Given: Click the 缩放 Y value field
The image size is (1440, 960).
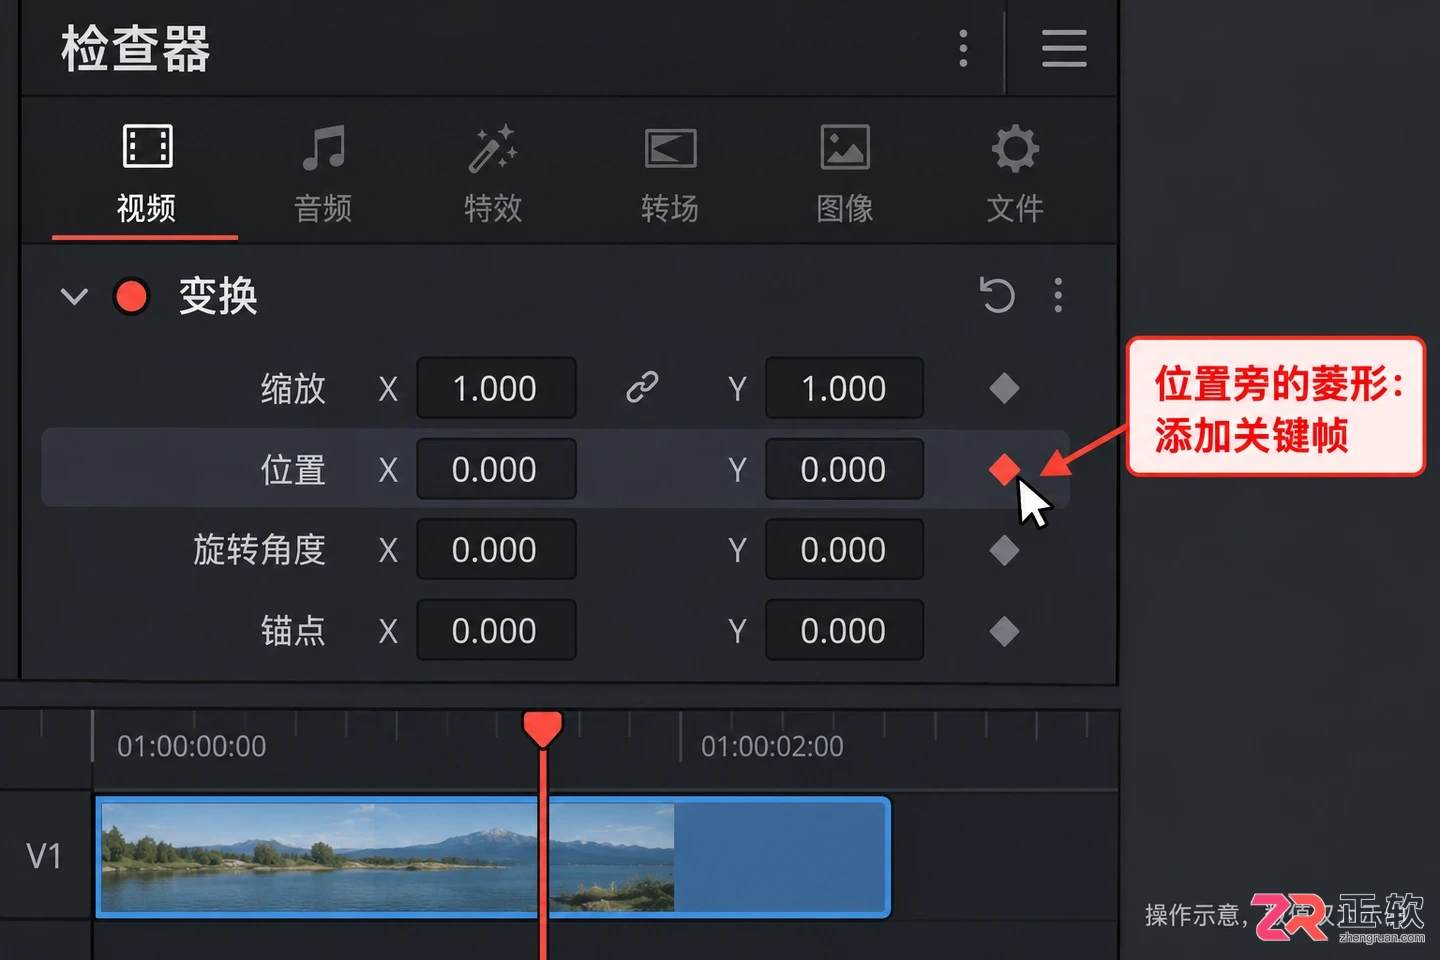Looking at the screenshot, I should tap(844, 388).
